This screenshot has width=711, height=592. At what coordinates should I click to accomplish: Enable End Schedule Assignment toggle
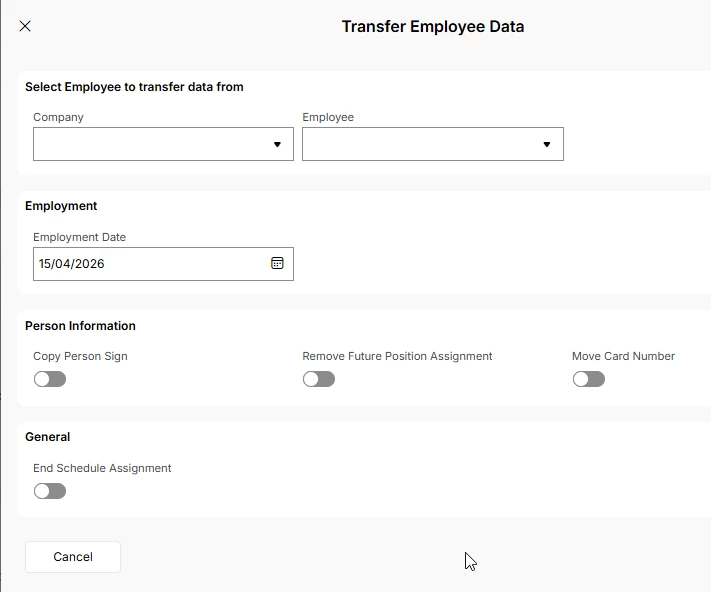point(50,491)
